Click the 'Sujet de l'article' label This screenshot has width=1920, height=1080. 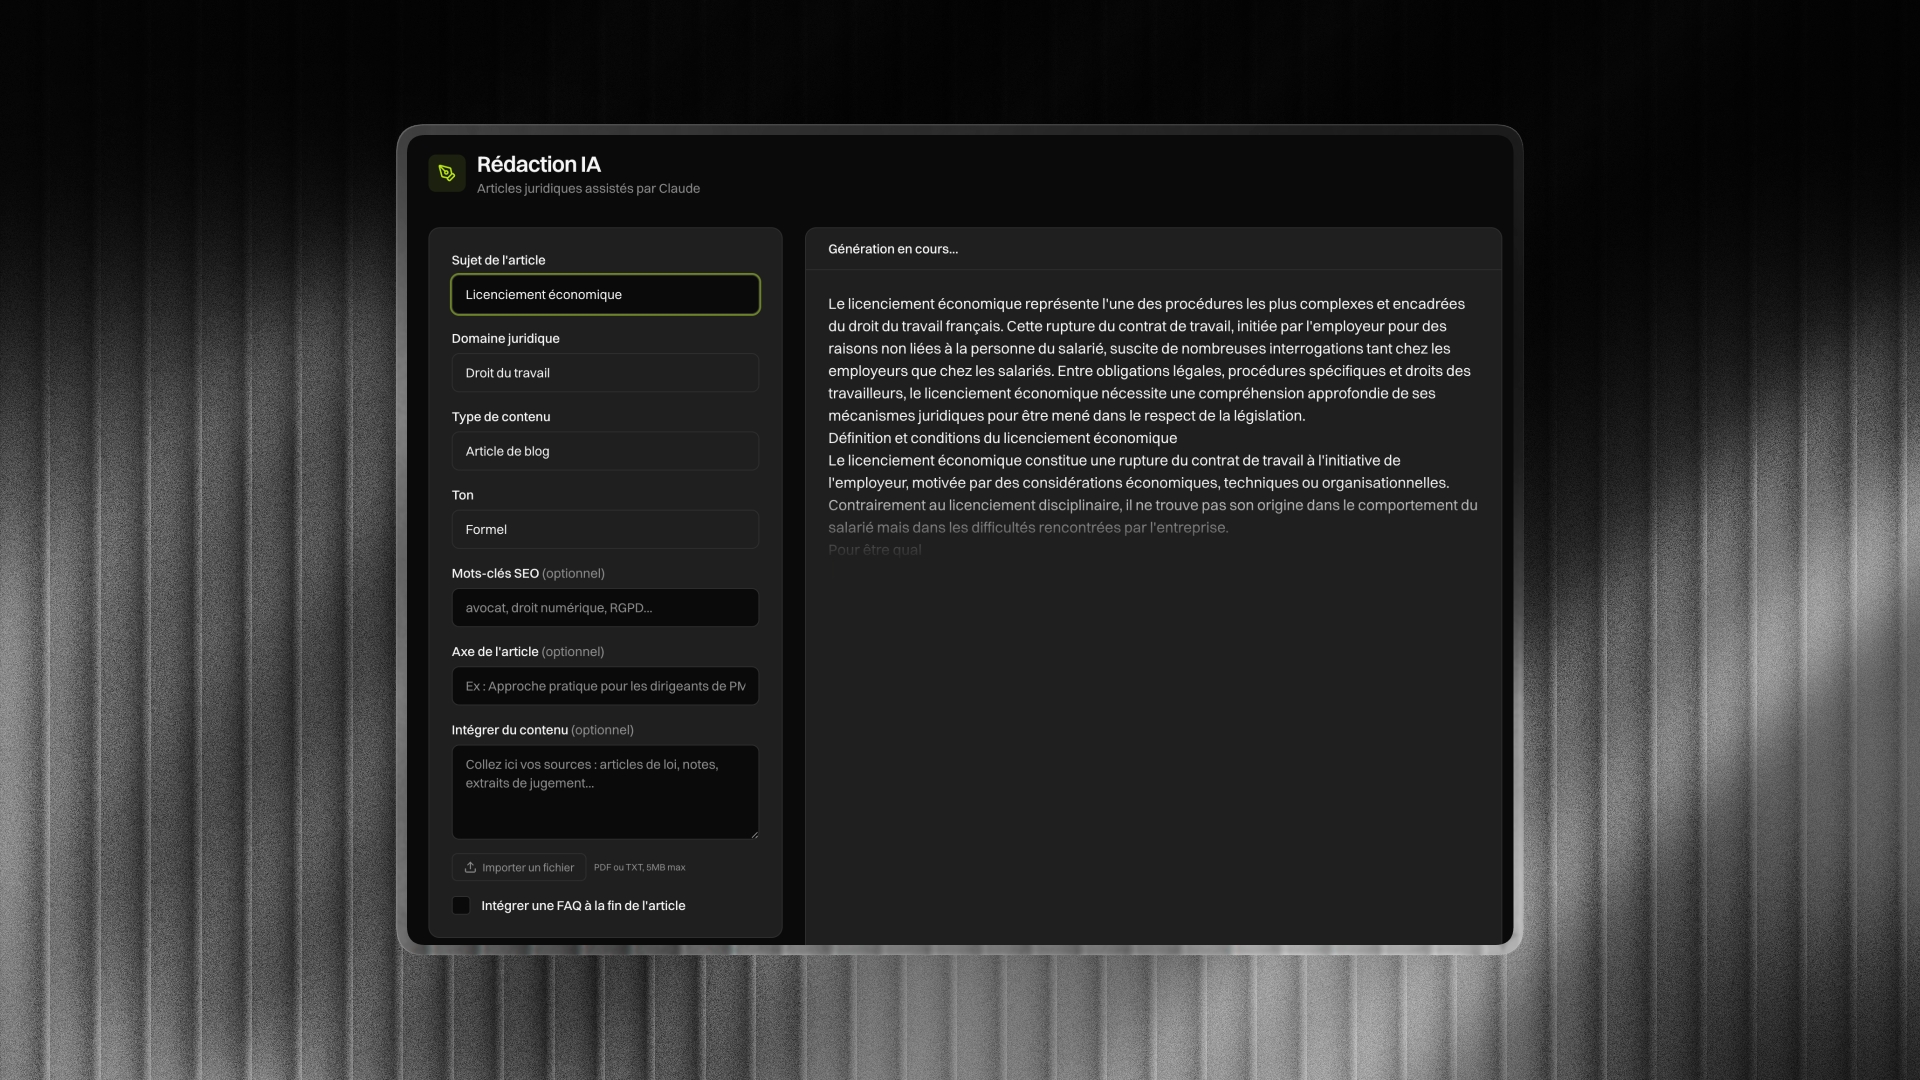(498, 260)
